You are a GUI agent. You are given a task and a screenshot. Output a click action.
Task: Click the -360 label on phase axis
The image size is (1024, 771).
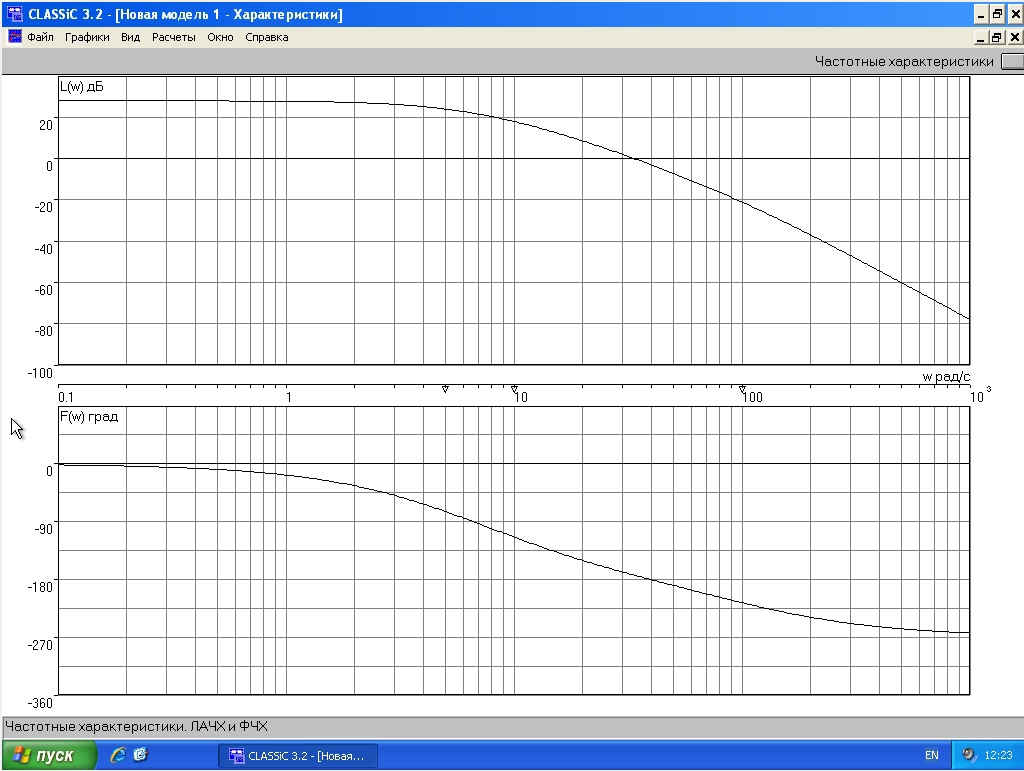click(x=40, y=703)
